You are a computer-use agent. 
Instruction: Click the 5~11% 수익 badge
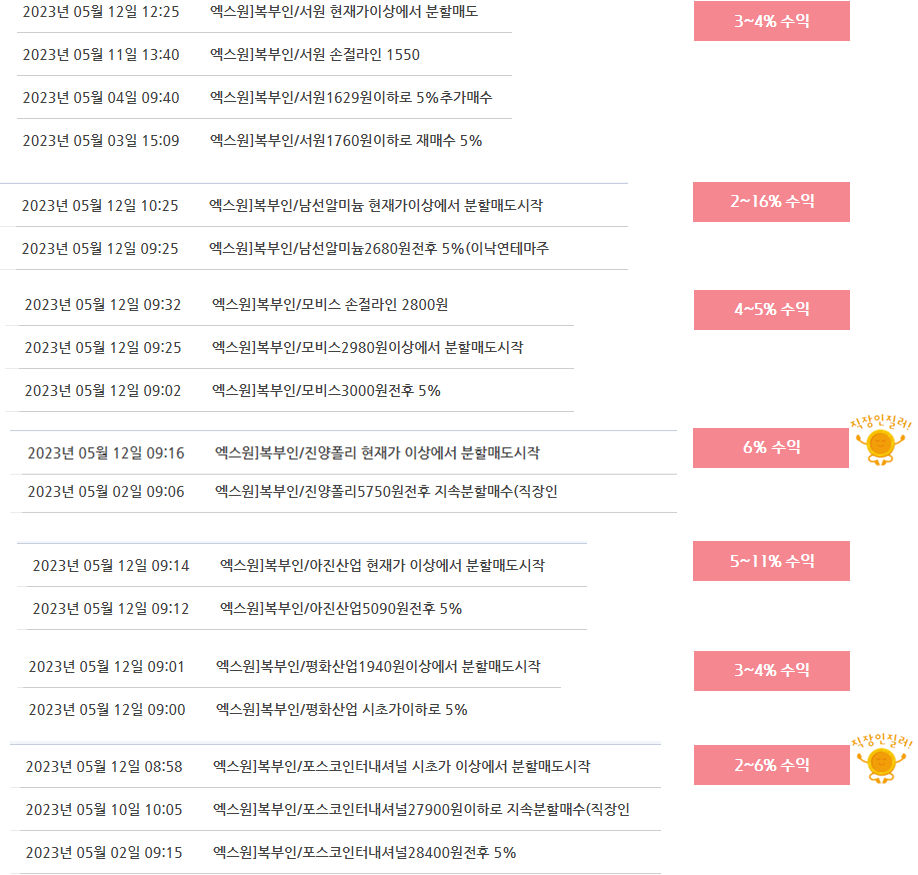pyautogui.click(x=771, y=561)
